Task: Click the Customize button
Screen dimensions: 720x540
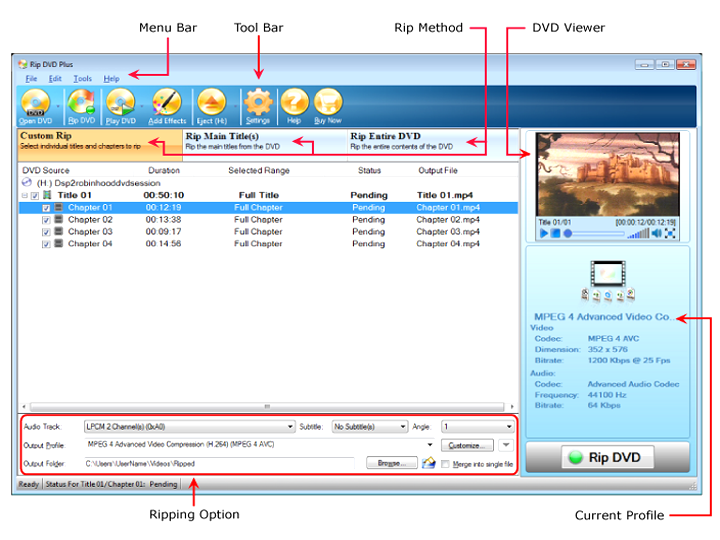Action: pos(467,444)
